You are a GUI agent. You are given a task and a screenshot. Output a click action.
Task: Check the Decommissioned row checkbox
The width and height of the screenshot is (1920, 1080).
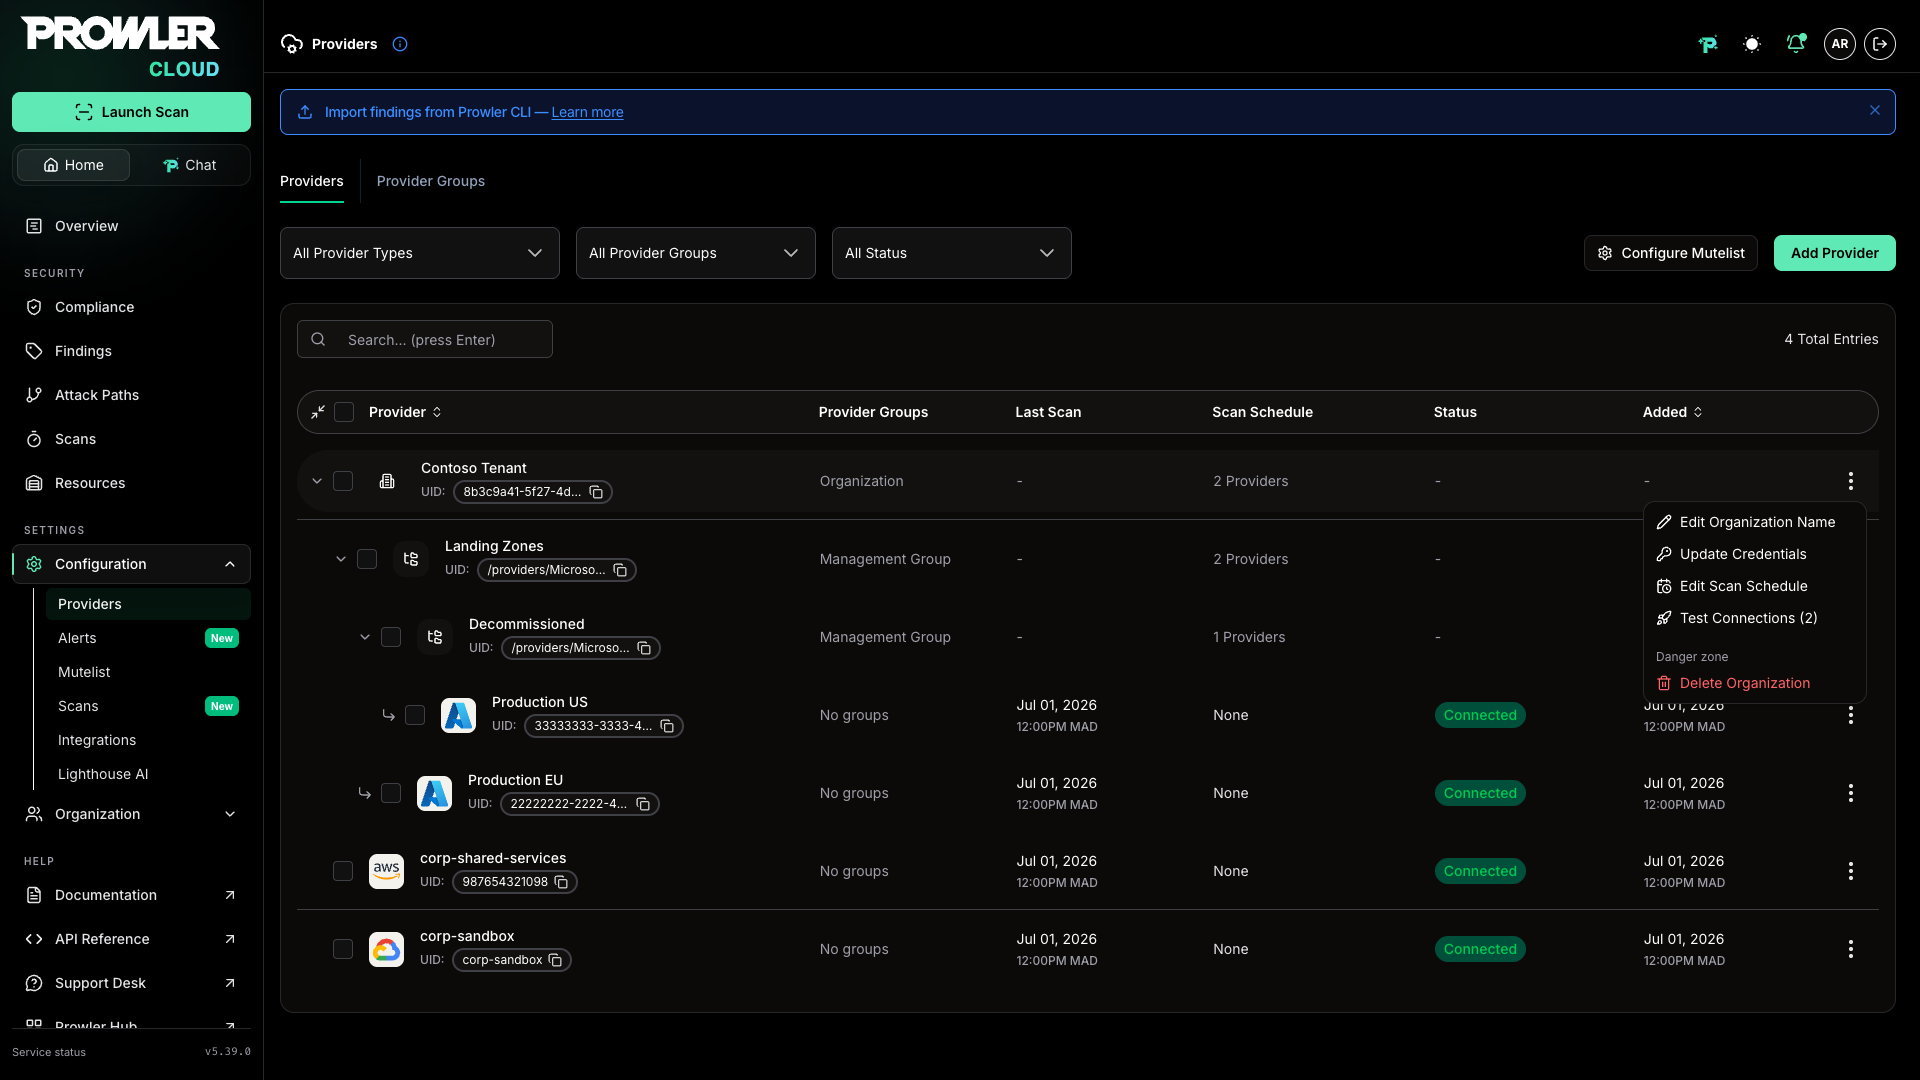click(391, 637)
